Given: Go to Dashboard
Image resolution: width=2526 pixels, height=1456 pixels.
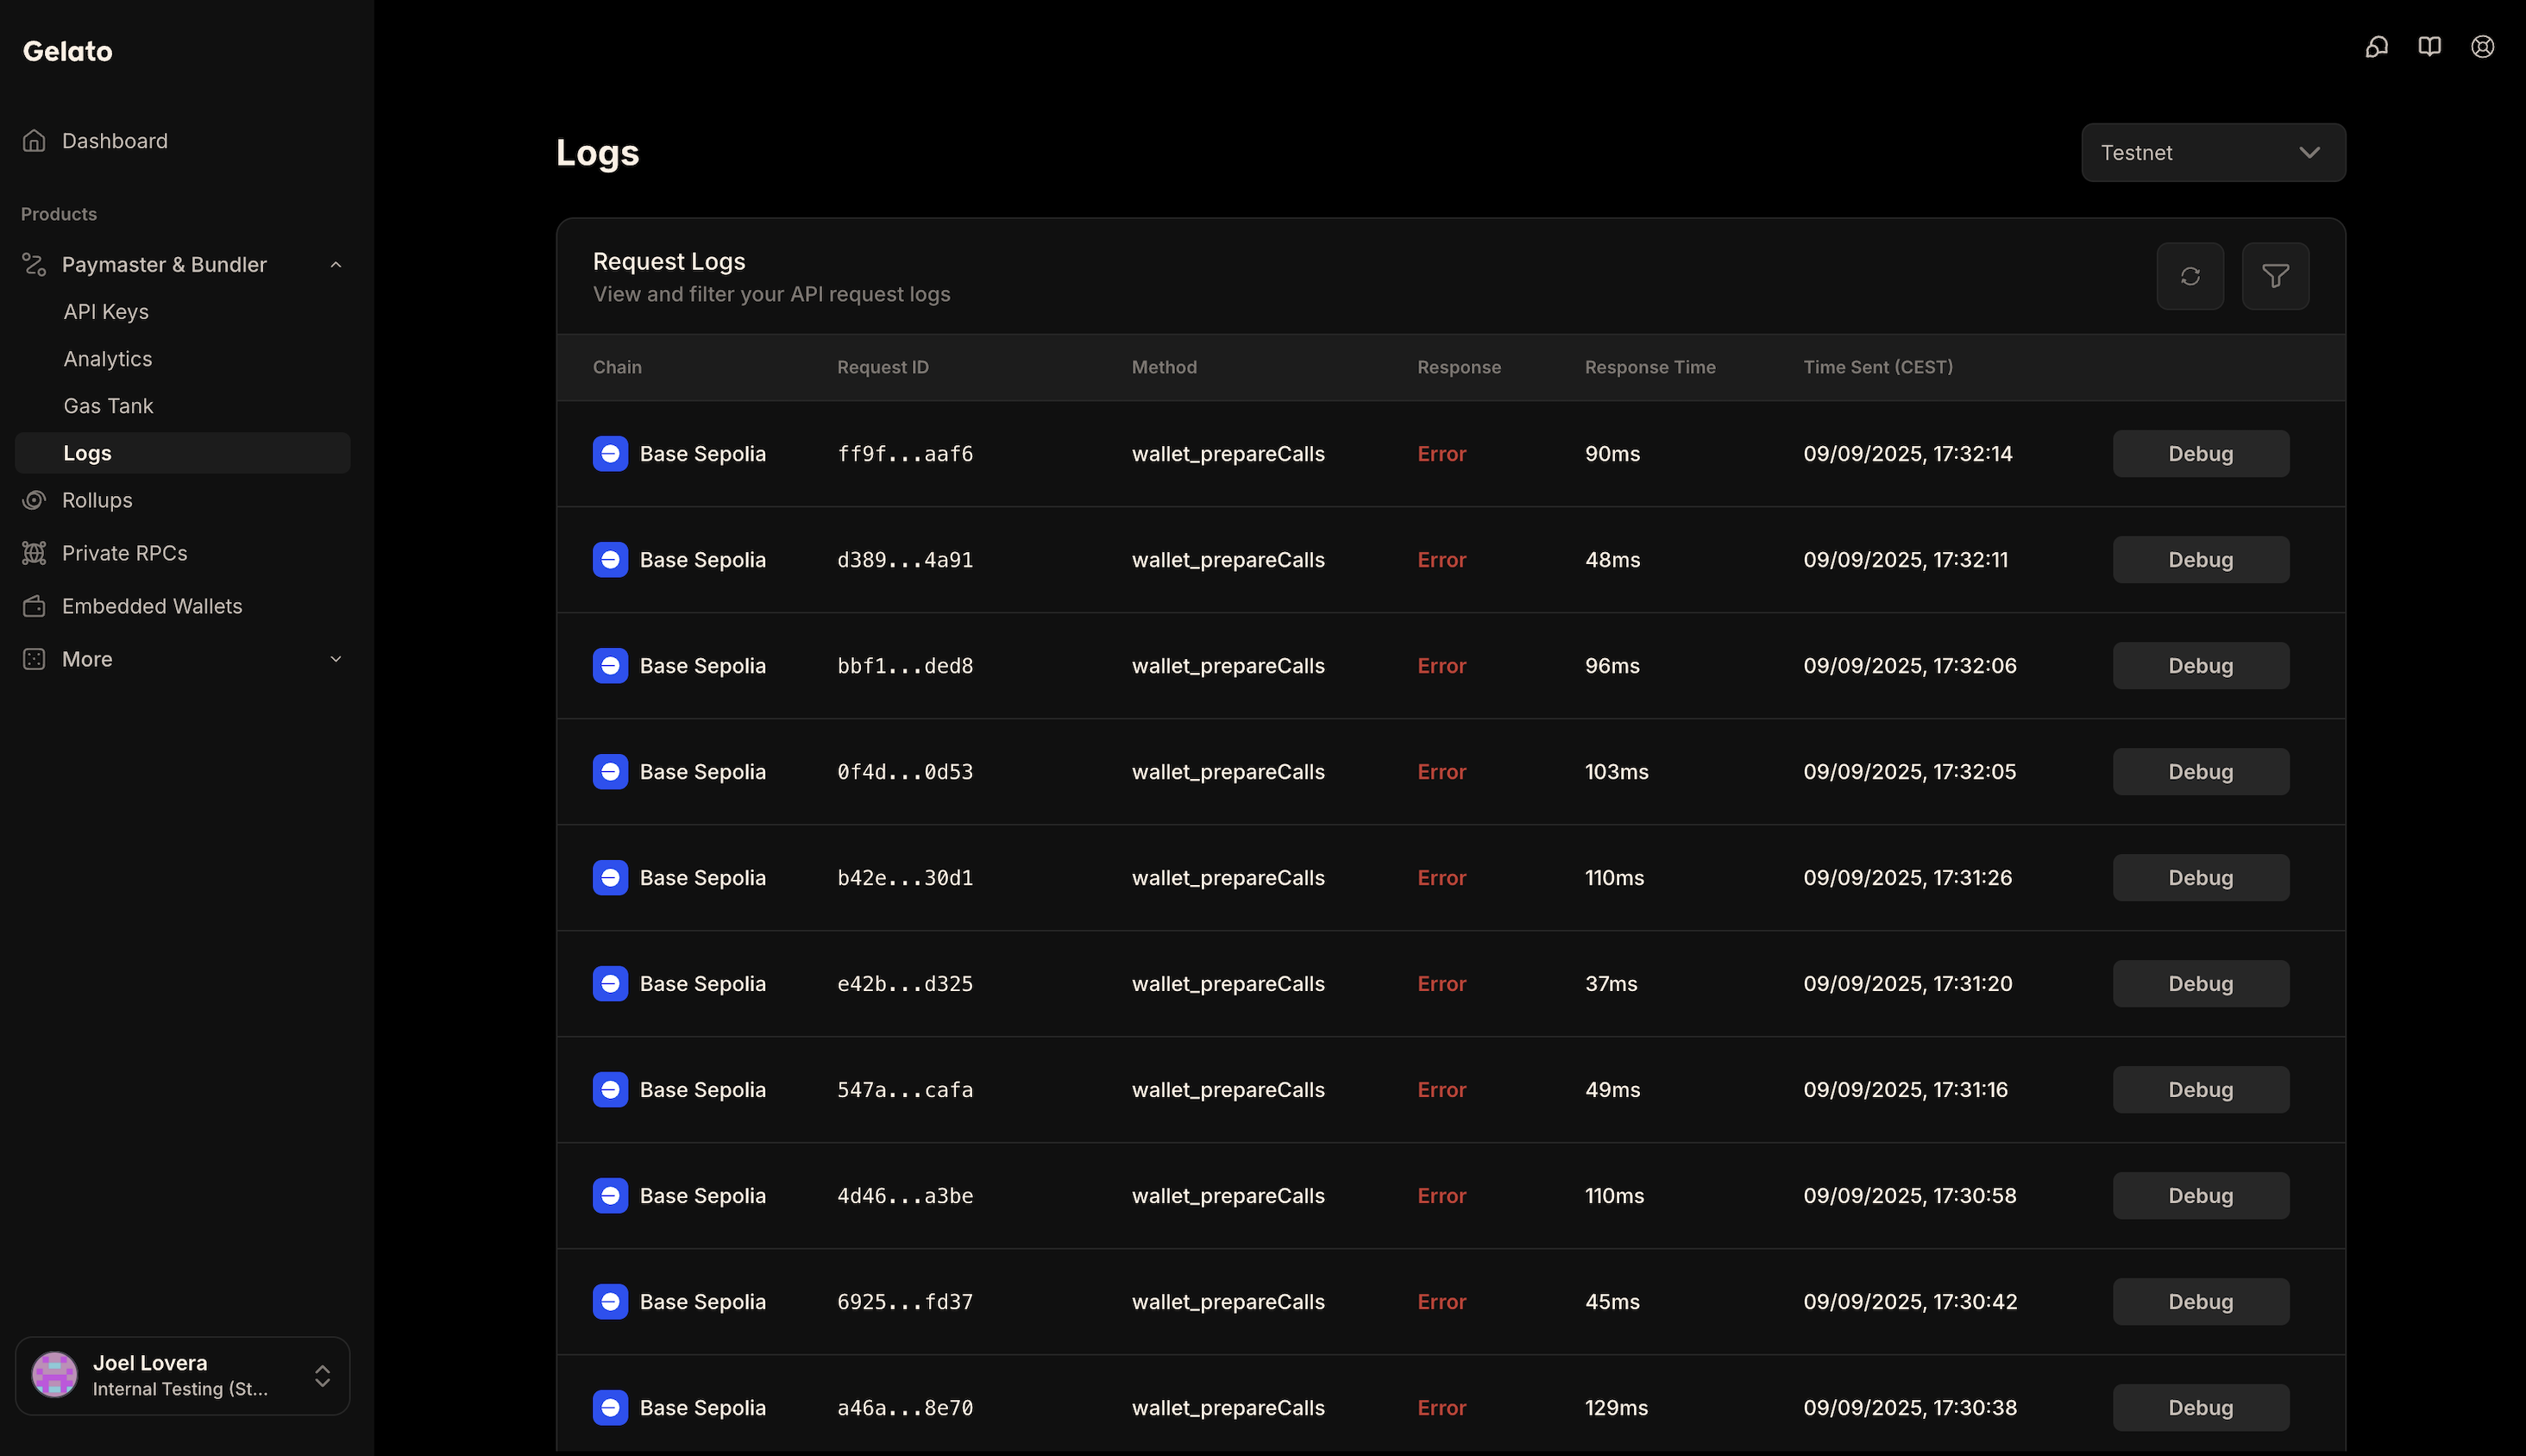Looking at the screenshot, I should 115,141.
